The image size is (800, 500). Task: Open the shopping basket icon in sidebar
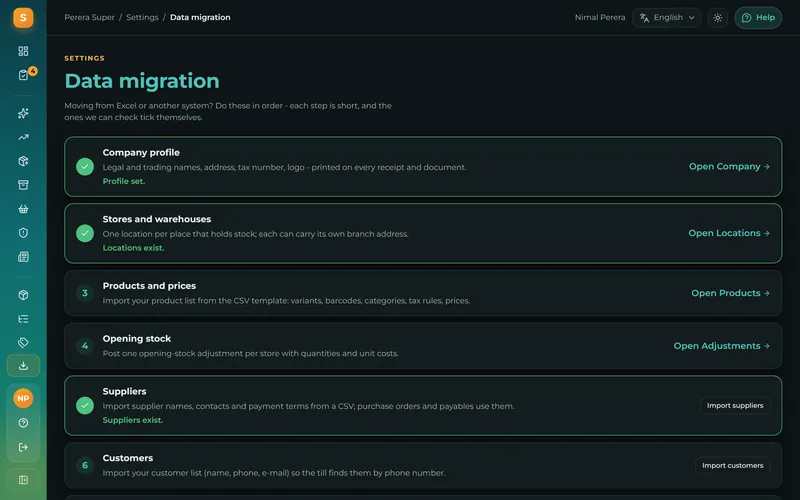(x=23, y=209)
